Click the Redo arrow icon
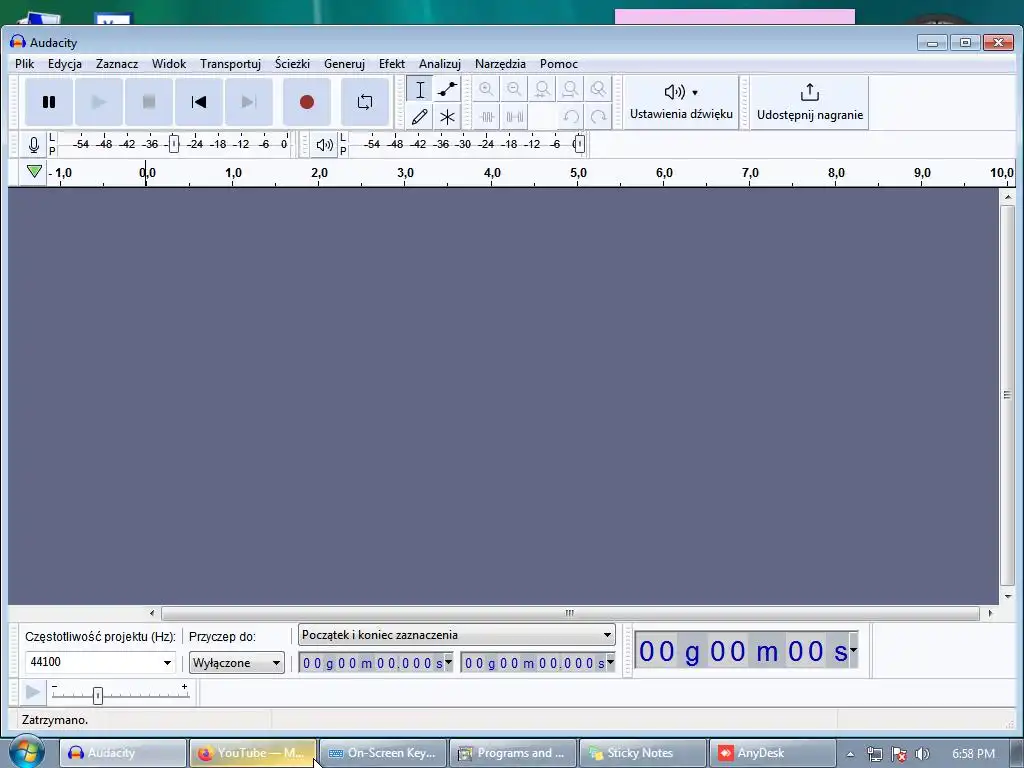Image resolution: width=1024 pixels, height=768 pixels. (x=598, y=117)
